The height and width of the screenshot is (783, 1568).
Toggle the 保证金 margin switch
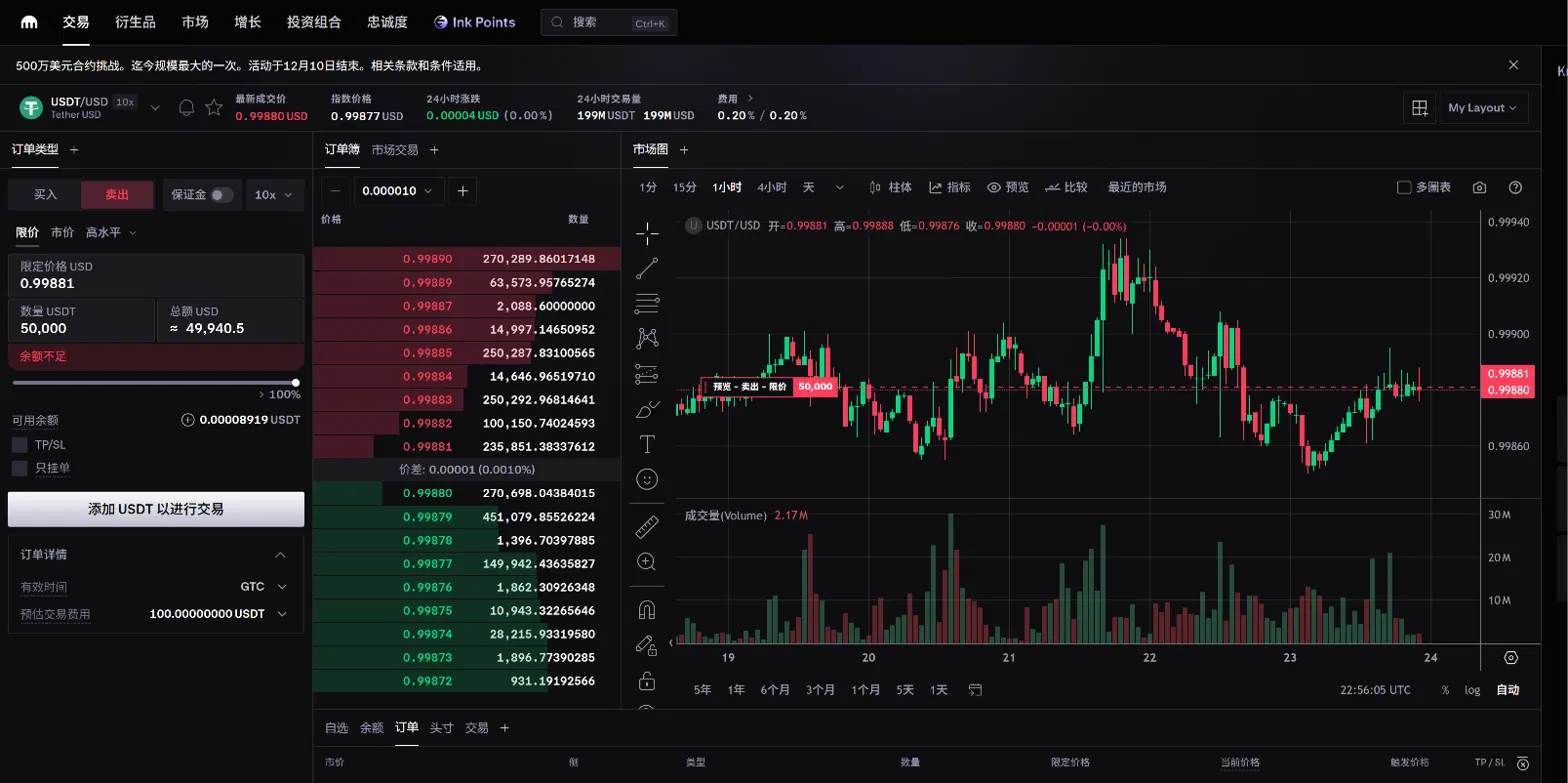pos(222,195)
